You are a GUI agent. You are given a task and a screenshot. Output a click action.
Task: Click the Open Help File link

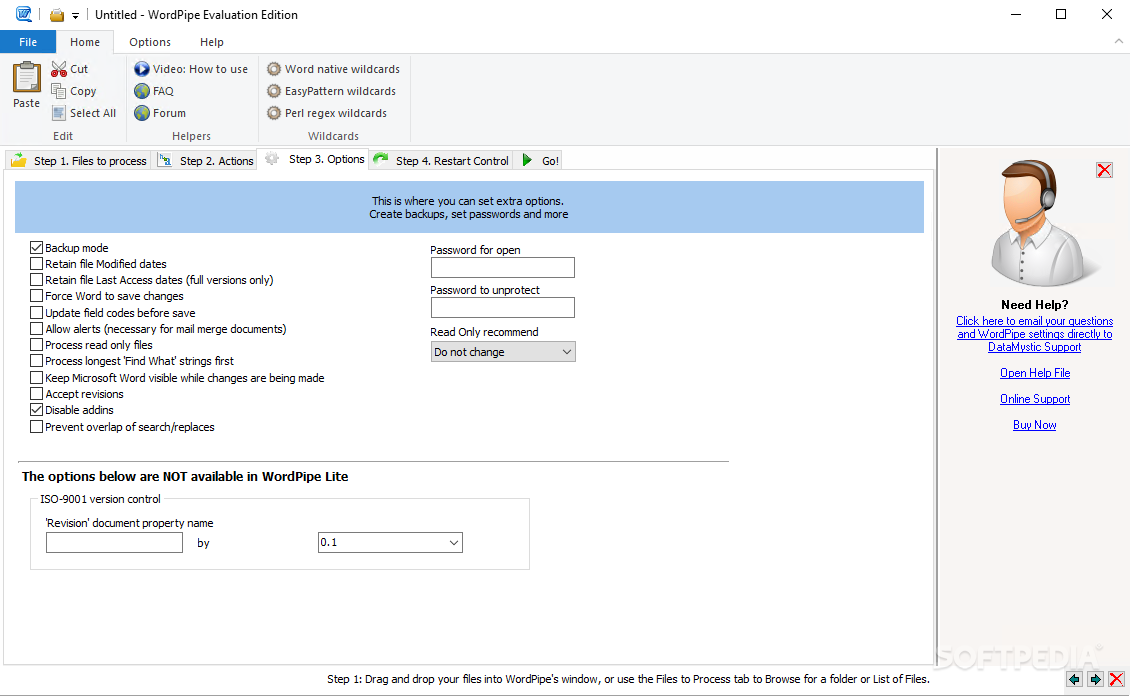[x=1035, y=372]
